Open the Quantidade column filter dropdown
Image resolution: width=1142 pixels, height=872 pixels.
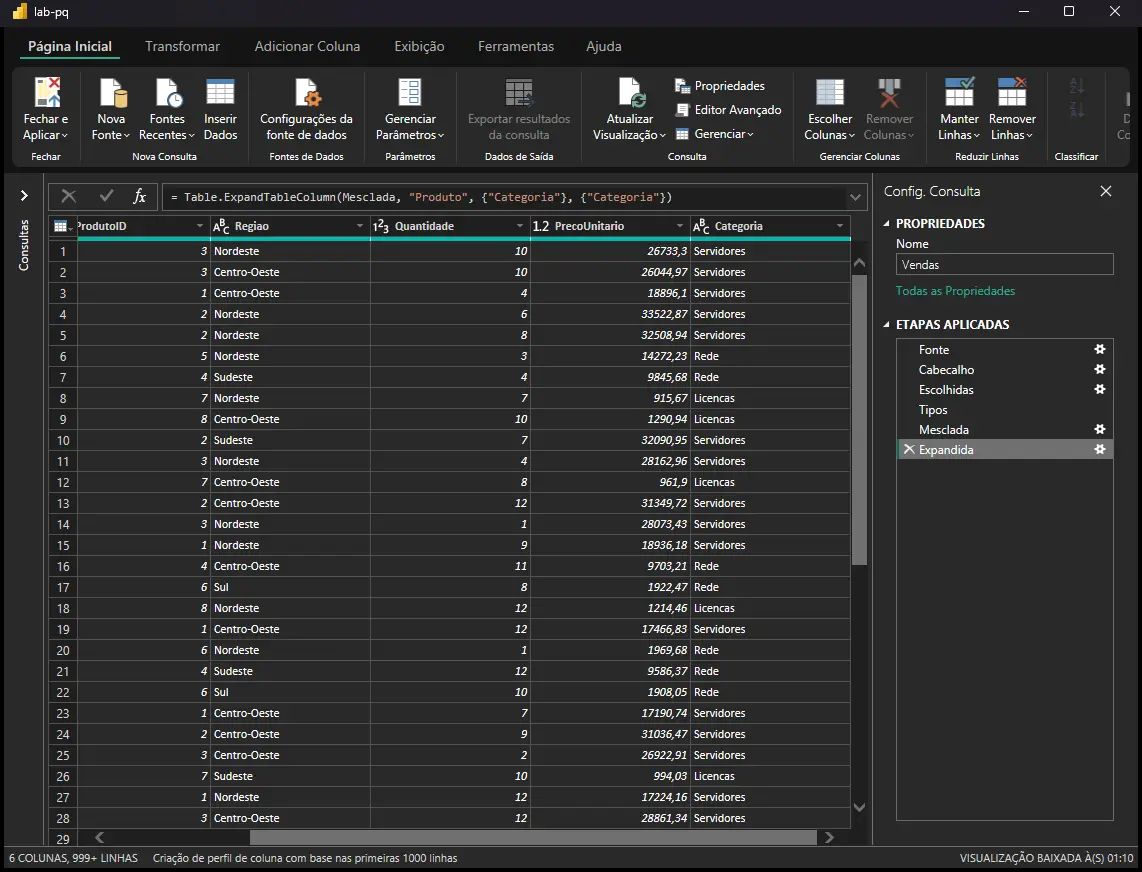520,227
